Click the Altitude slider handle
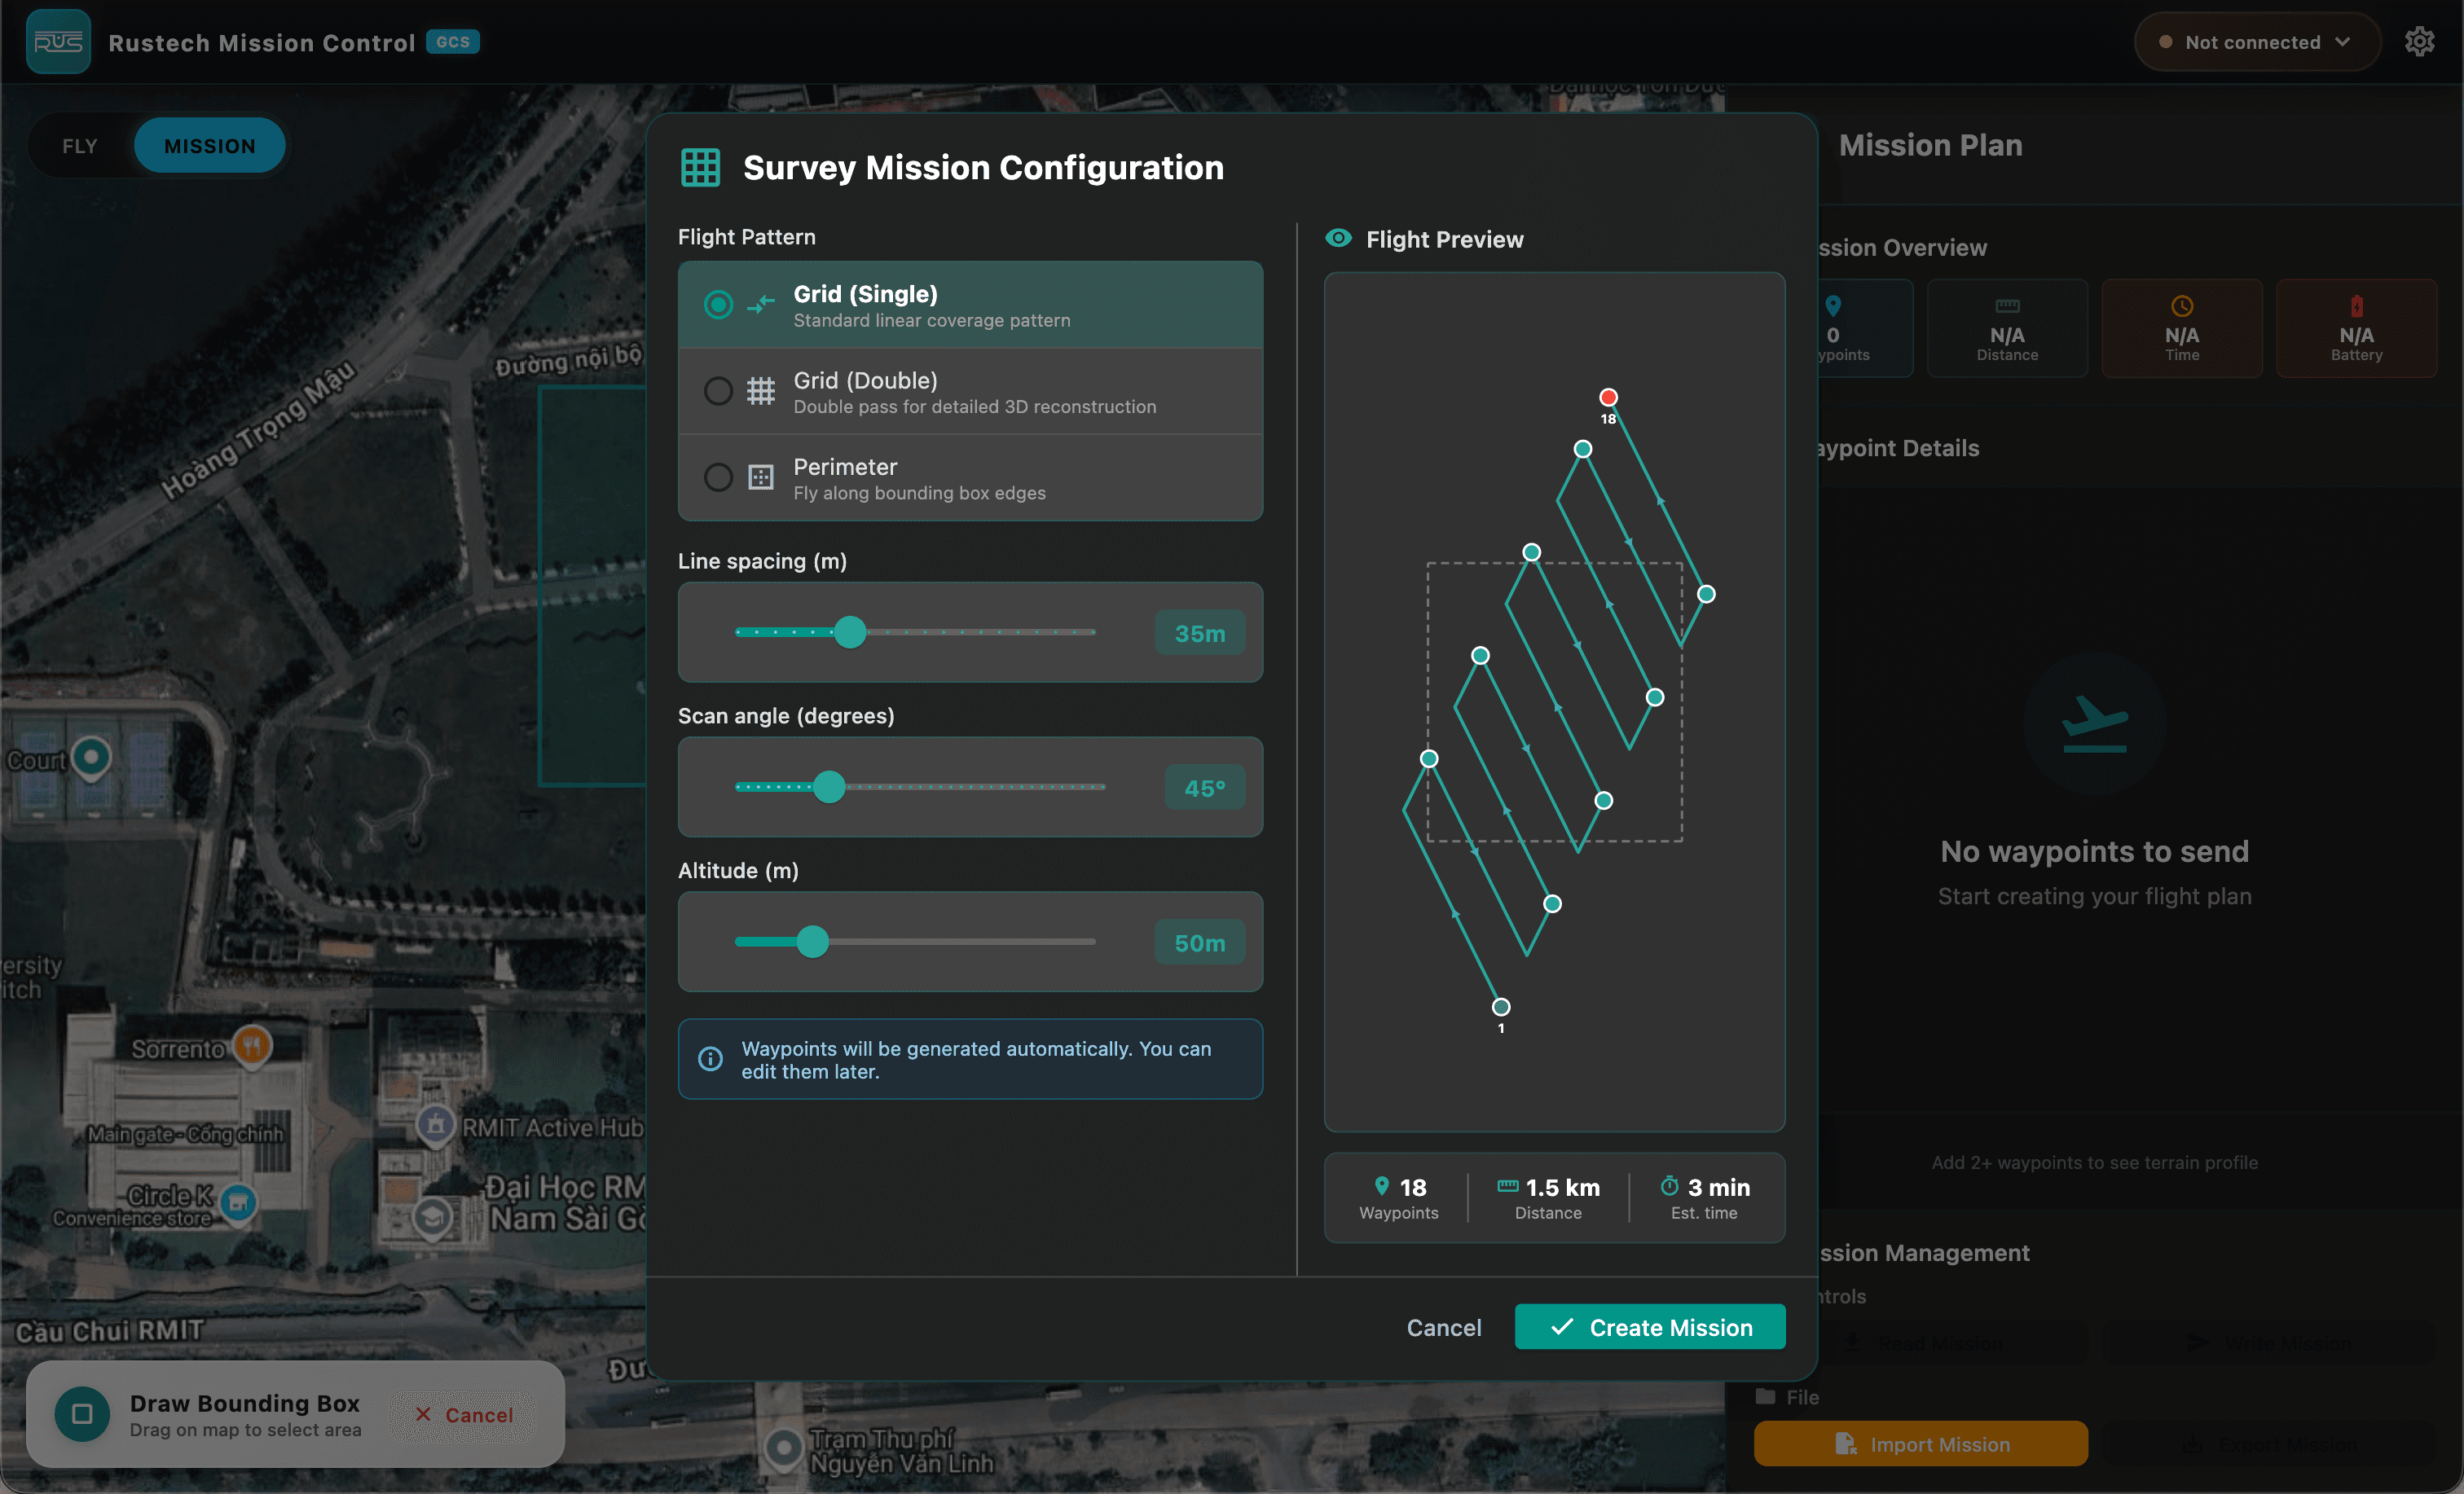2464x1494 pixels. (813, 941)
